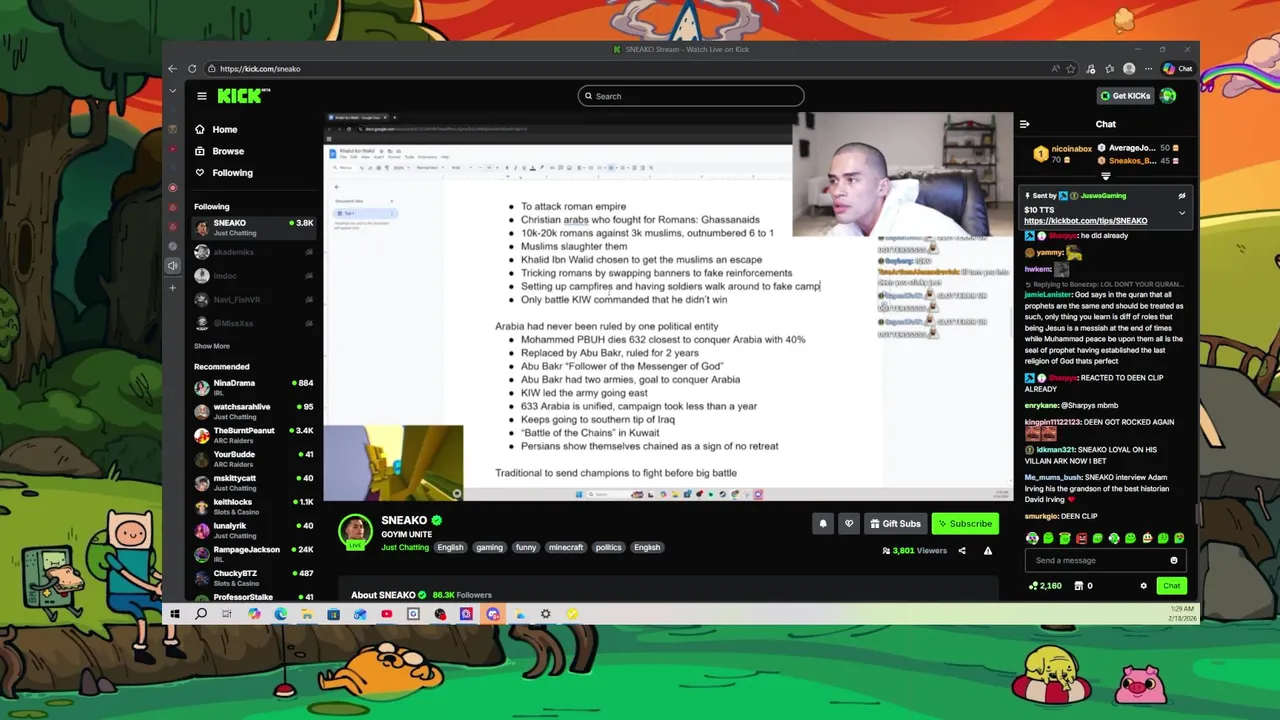This screenshot has height=720, width=1280.
Task: Select SNEAKO in Following list
Action: (254, 227)
